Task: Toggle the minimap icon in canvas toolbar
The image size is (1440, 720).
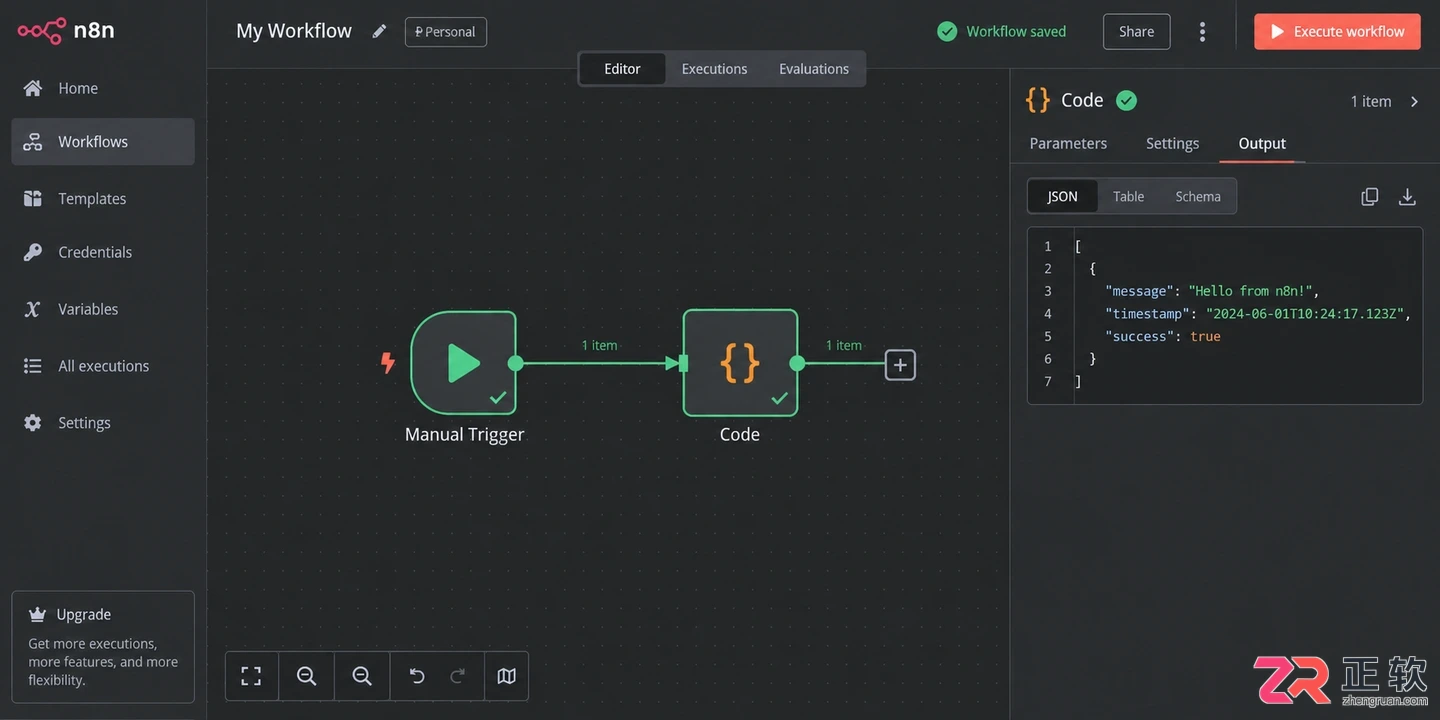Action: click(x=507, y=676)
